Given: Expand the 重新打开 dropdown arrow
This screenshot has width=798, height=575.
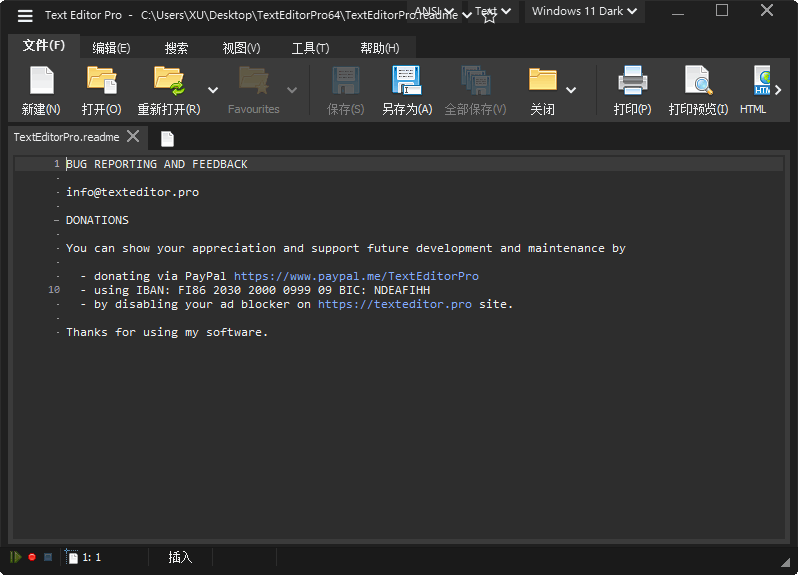Looking at the screenshot, I should tap(213, 91).
